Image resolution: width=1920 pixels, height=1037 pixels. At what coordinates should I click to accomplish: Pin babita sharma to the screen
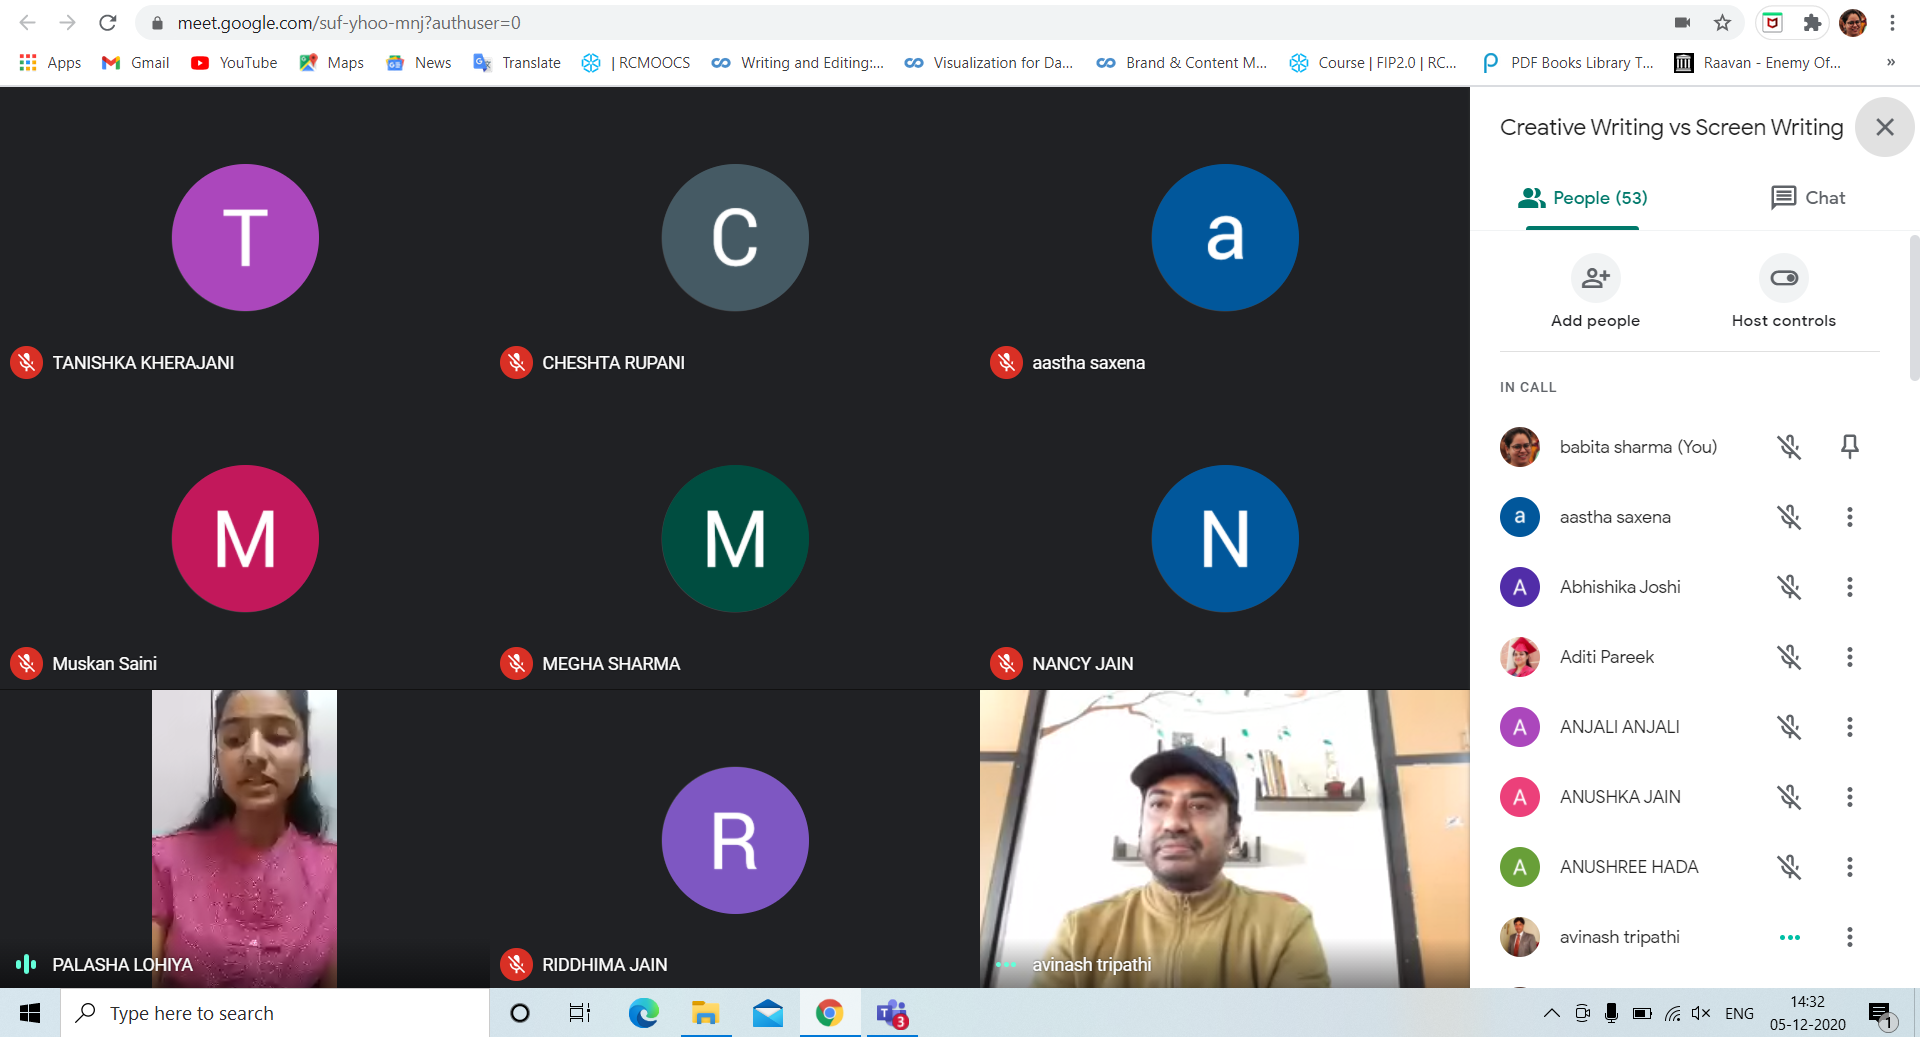coord(1849,447)
